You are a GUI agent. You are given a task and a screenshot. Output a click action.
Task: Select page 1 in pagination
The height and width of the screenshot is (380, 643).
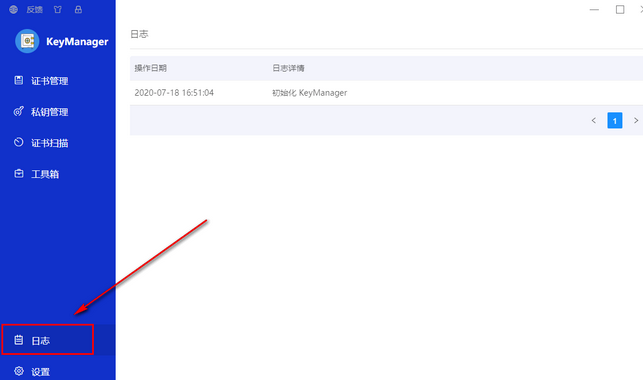[x=615, y=121]
